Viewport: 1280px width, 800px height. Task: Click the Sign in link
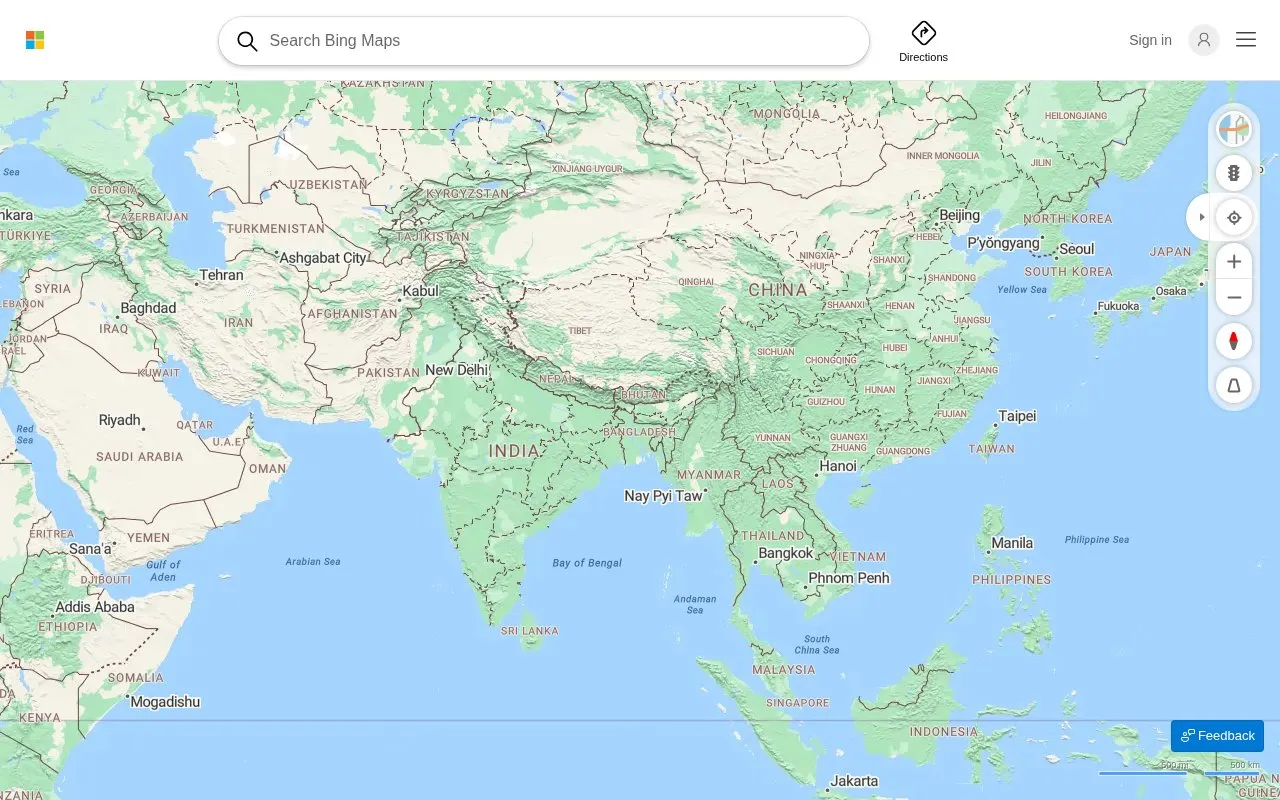pyautogui.click(x=1150, y=40)
